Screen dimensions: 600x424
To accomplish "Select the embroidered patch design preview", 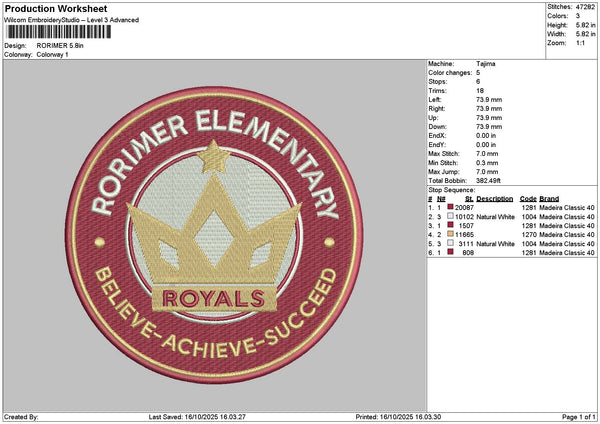I will (214, 235).
